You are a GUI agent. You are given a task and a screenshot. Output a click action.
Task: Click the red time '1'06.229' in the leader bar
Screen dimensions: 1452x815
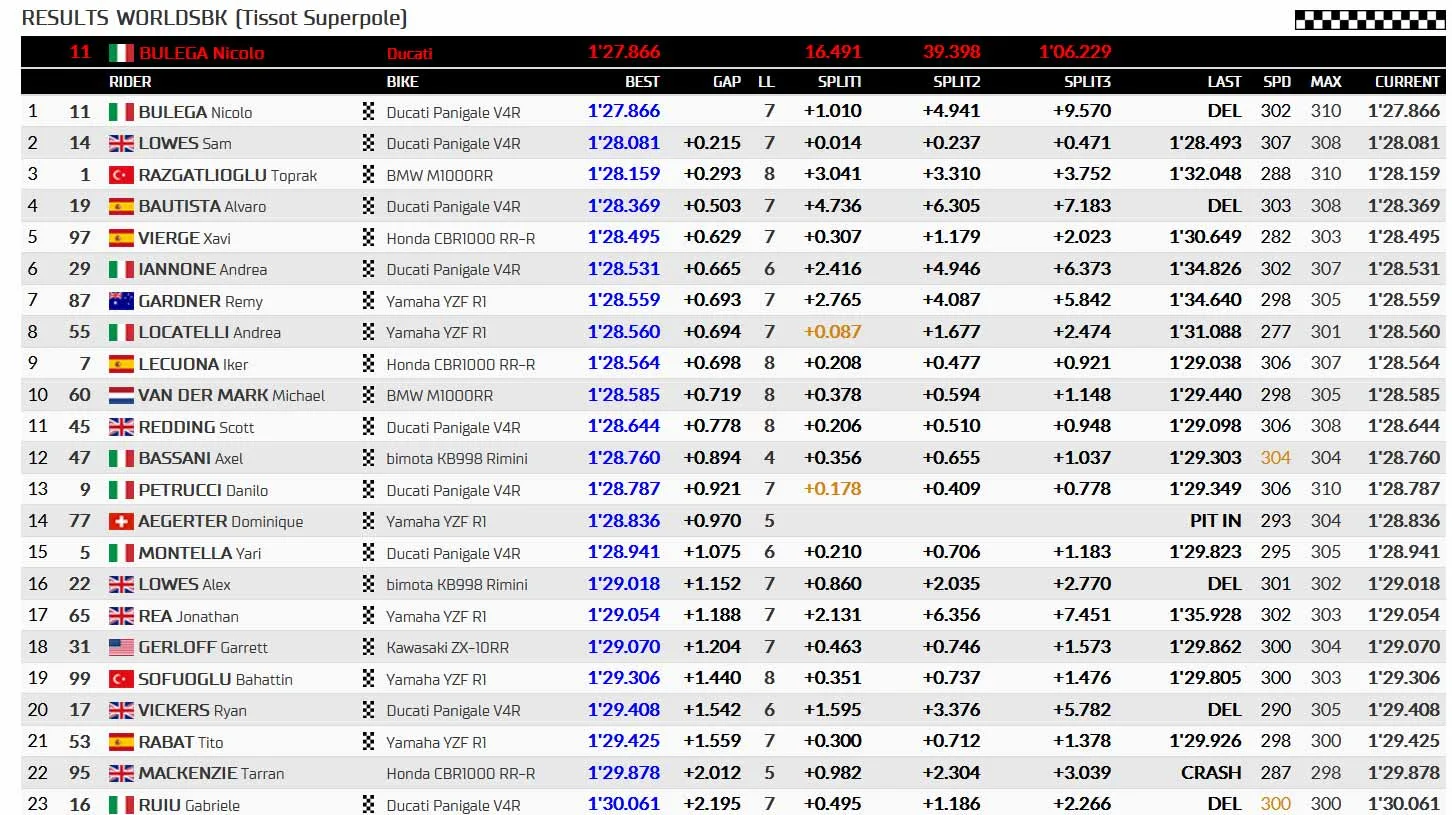[1075, 52]
